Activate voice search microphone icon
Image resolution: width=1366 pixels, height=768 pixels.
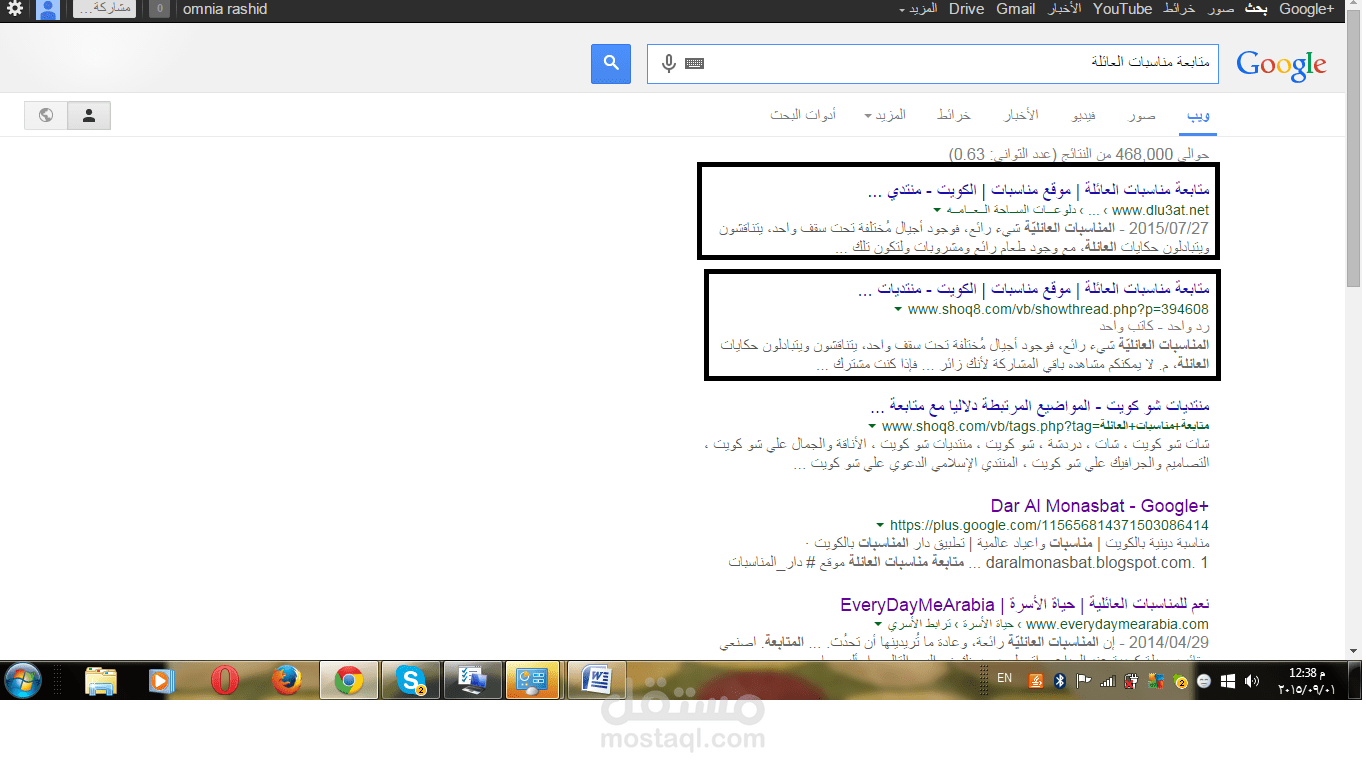[x=669, y=63]
